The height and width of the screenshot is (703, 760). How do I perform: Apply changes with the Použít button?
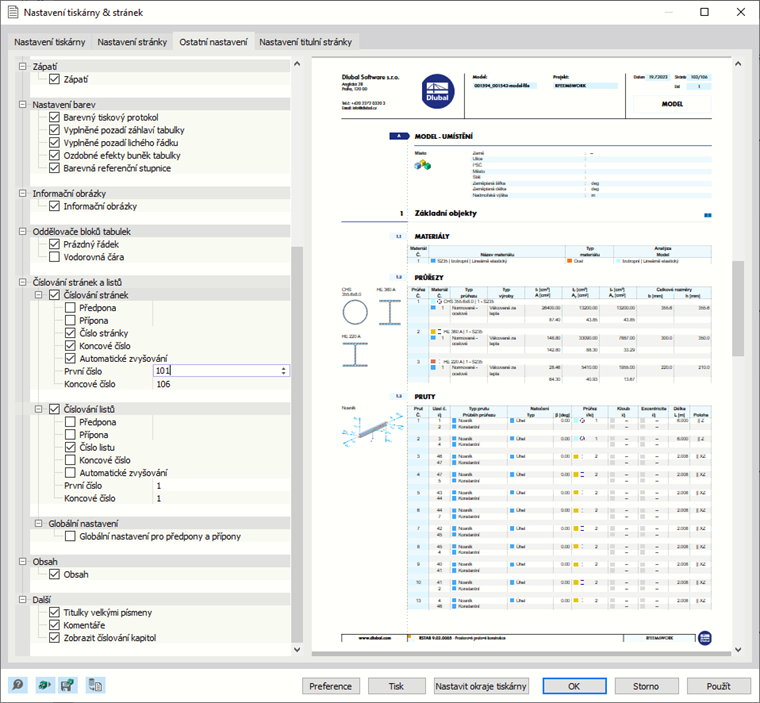tap(718, 686)
